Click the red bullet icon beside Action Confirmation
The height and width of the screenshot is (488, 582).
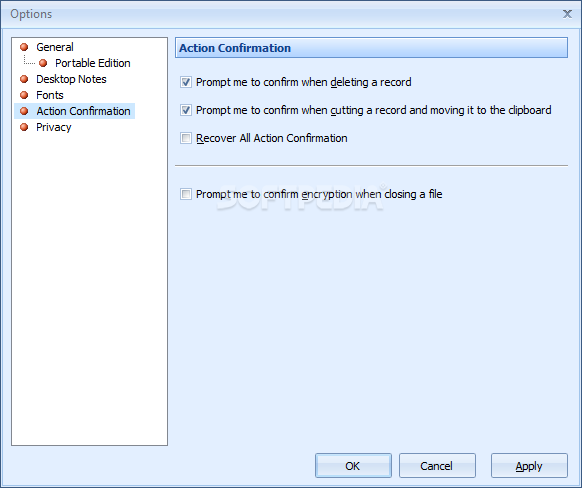pyautogui.click(x=24, y=111)
